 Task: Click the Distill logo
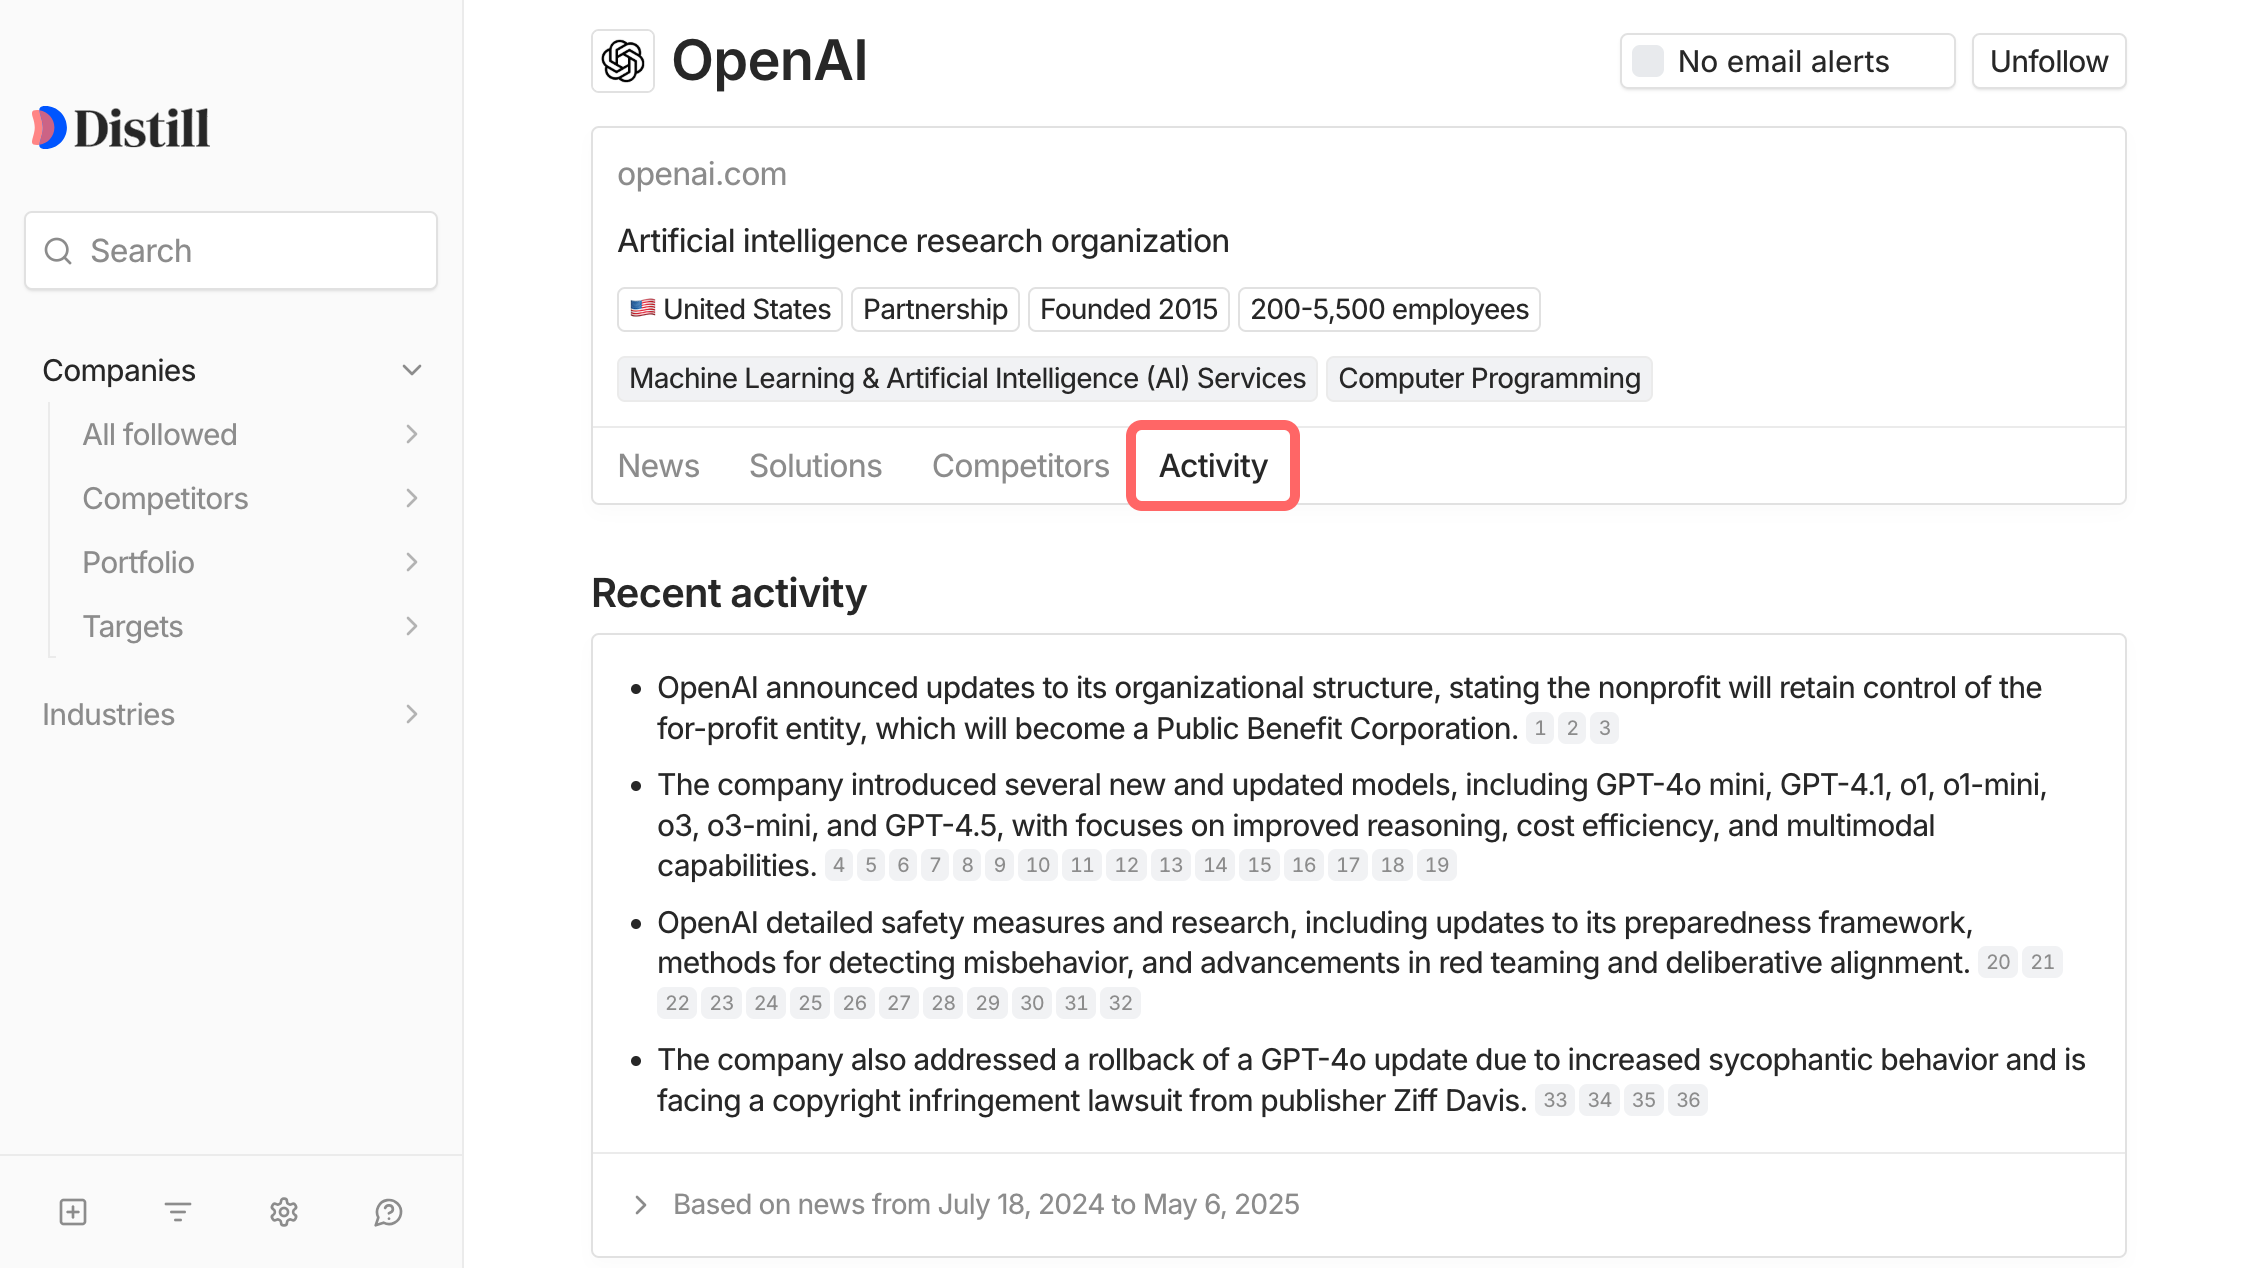(x=121, y=128)
